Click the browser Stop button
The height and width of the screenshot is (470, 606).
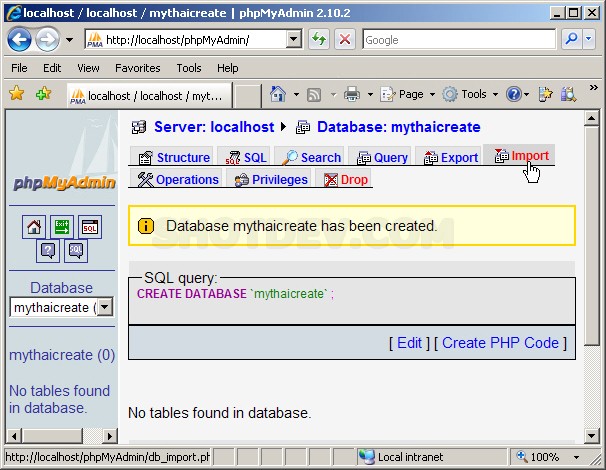(x=344, y=40)
